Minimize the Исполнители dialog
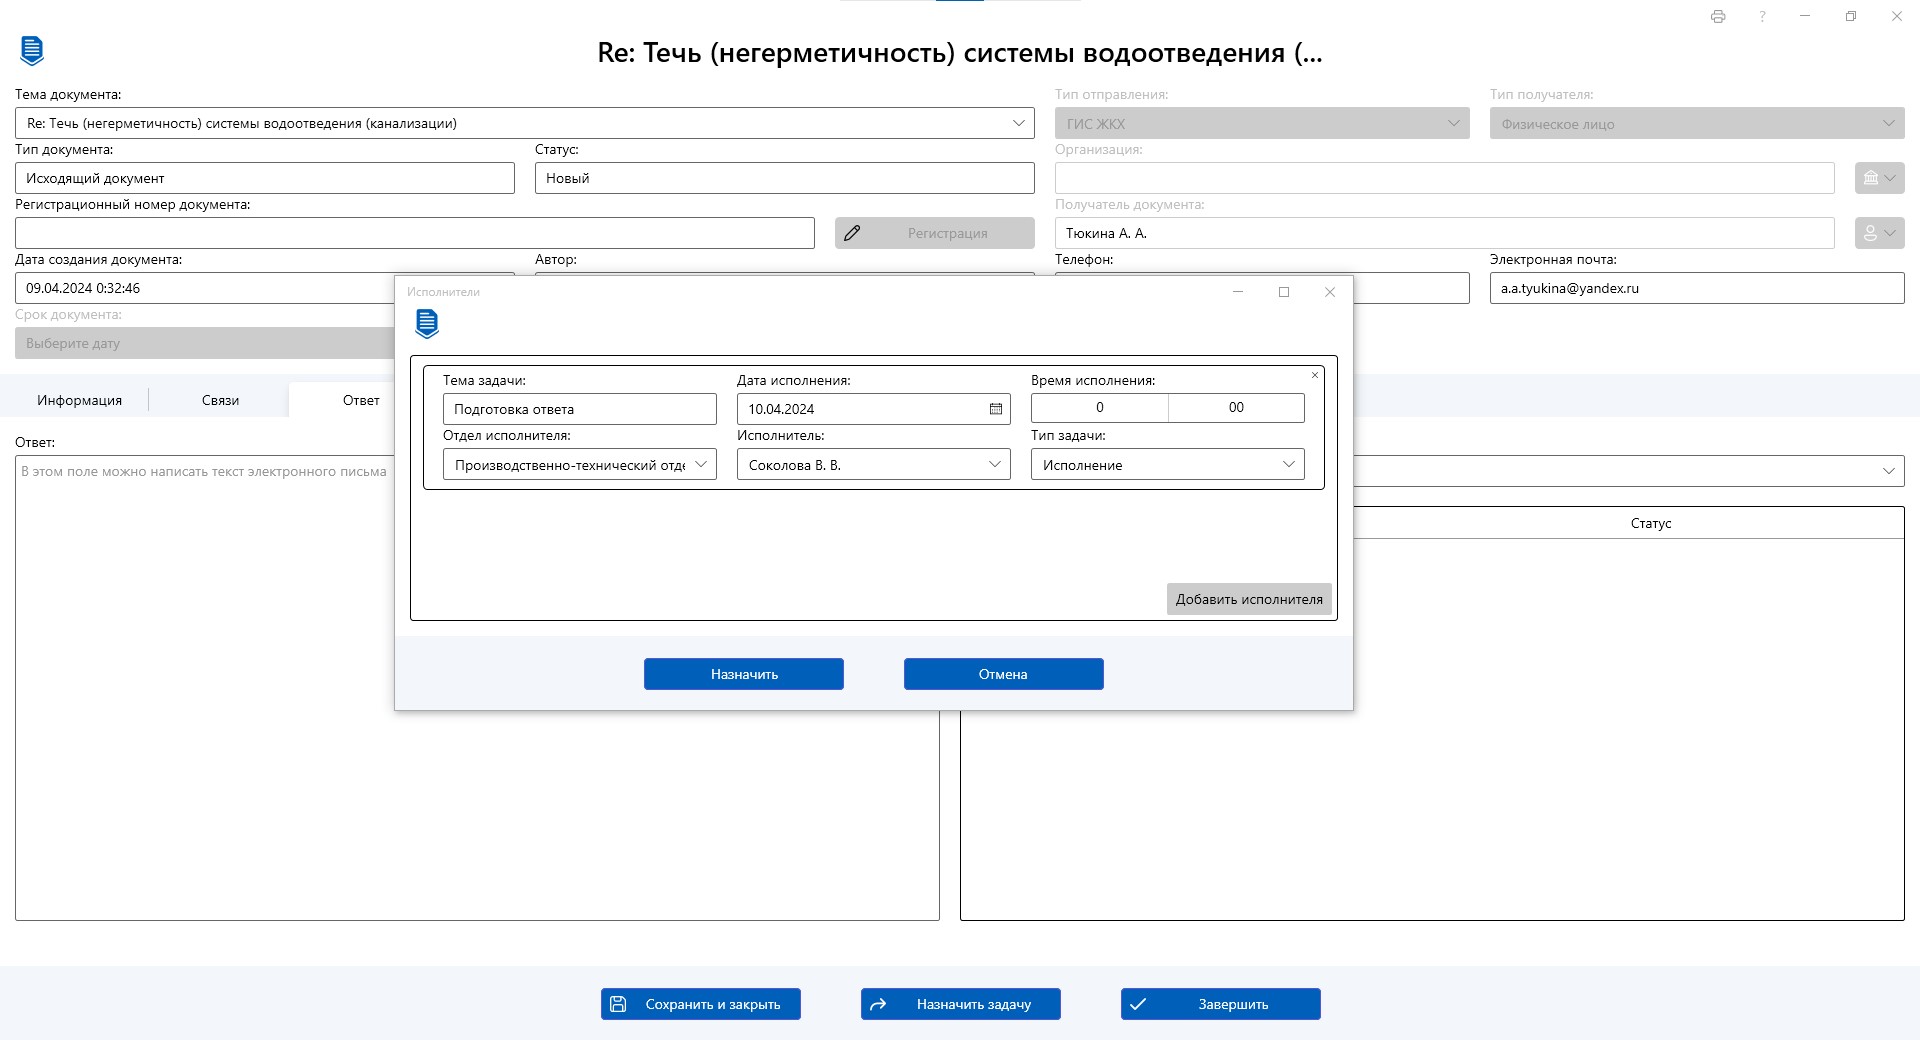Screen dimensions: 1920x1040 coord(1238,292)
